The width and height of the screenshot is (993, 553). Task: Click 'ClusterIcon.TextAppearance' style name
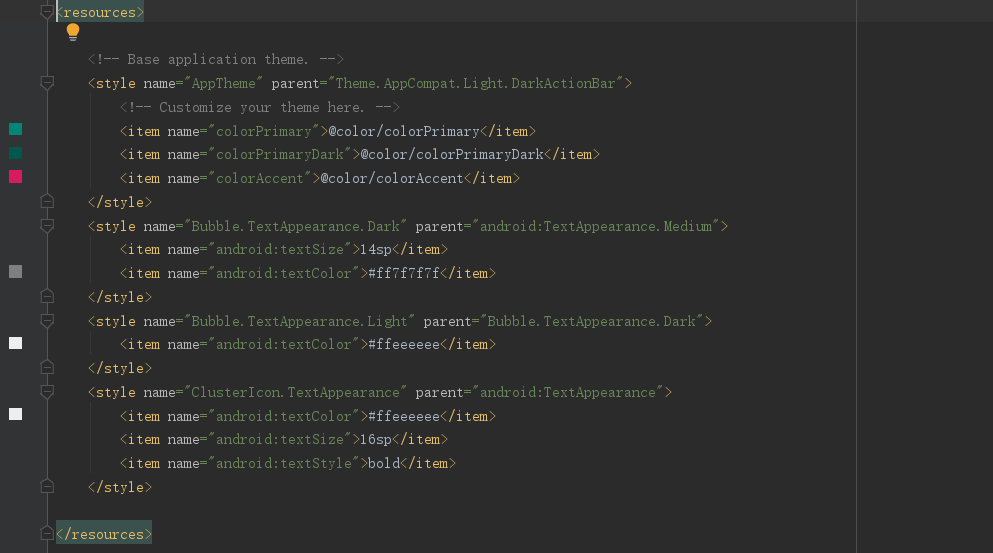pyautogui.click(x=295, y=393)
